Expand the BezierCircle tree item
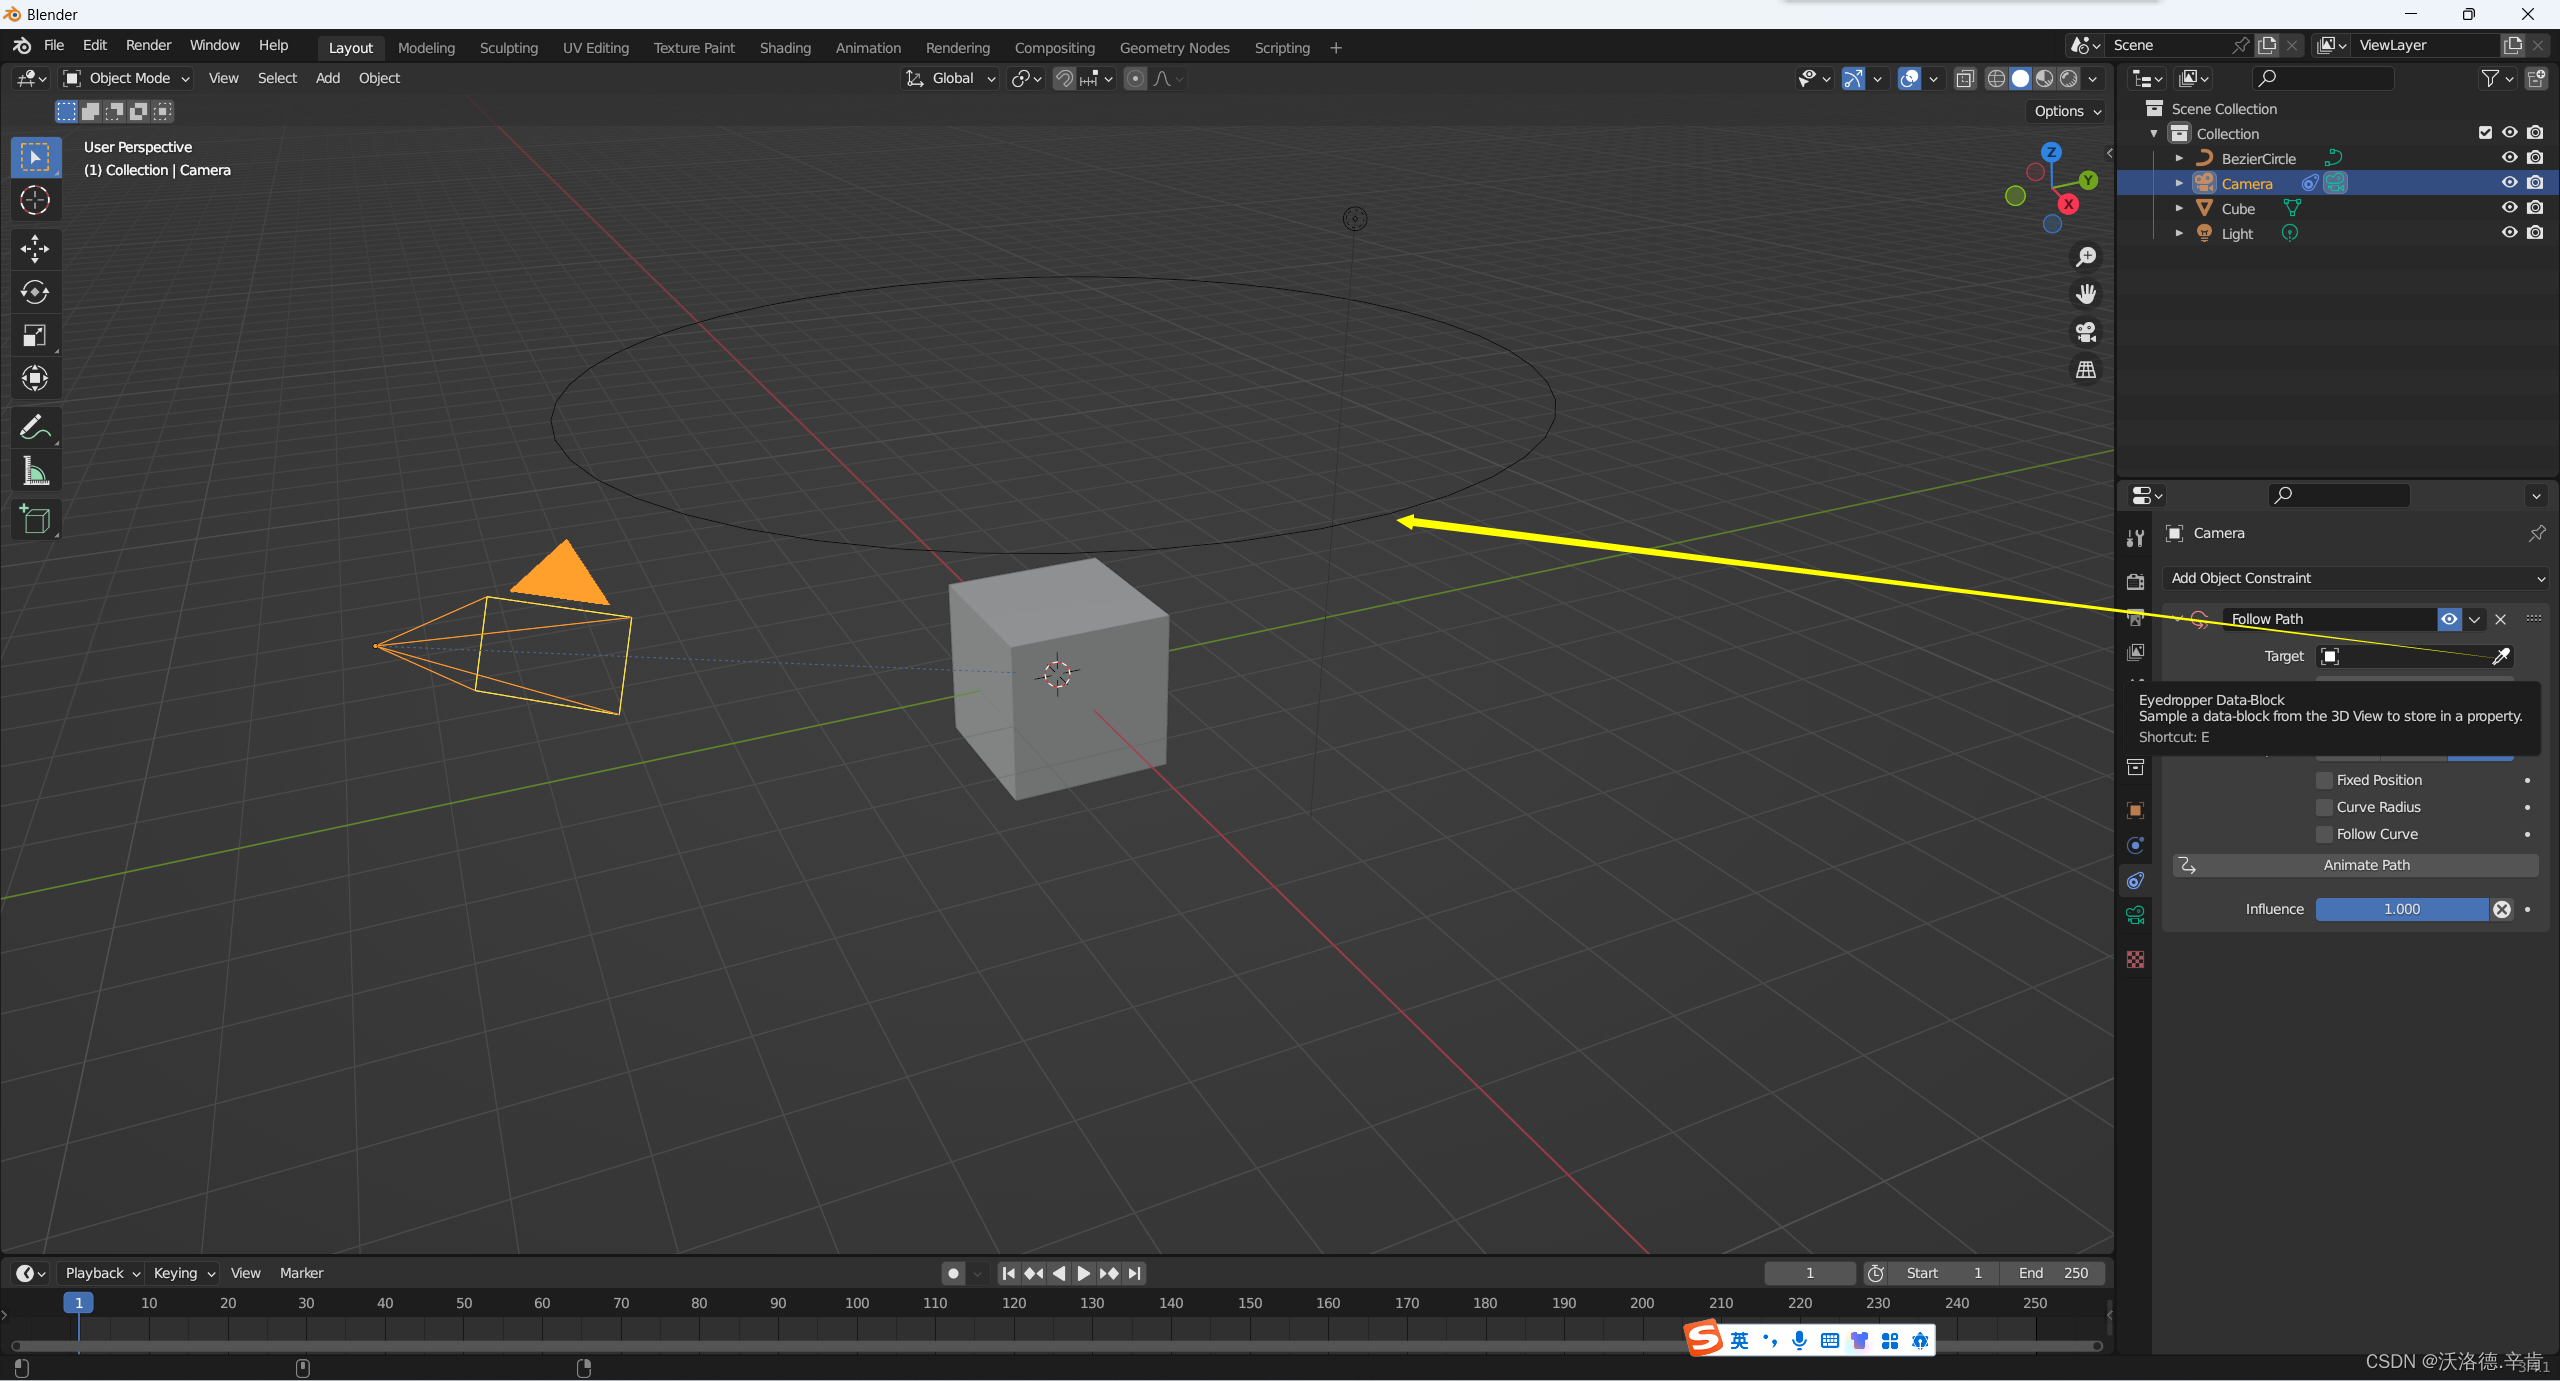 coord(2179,158)
